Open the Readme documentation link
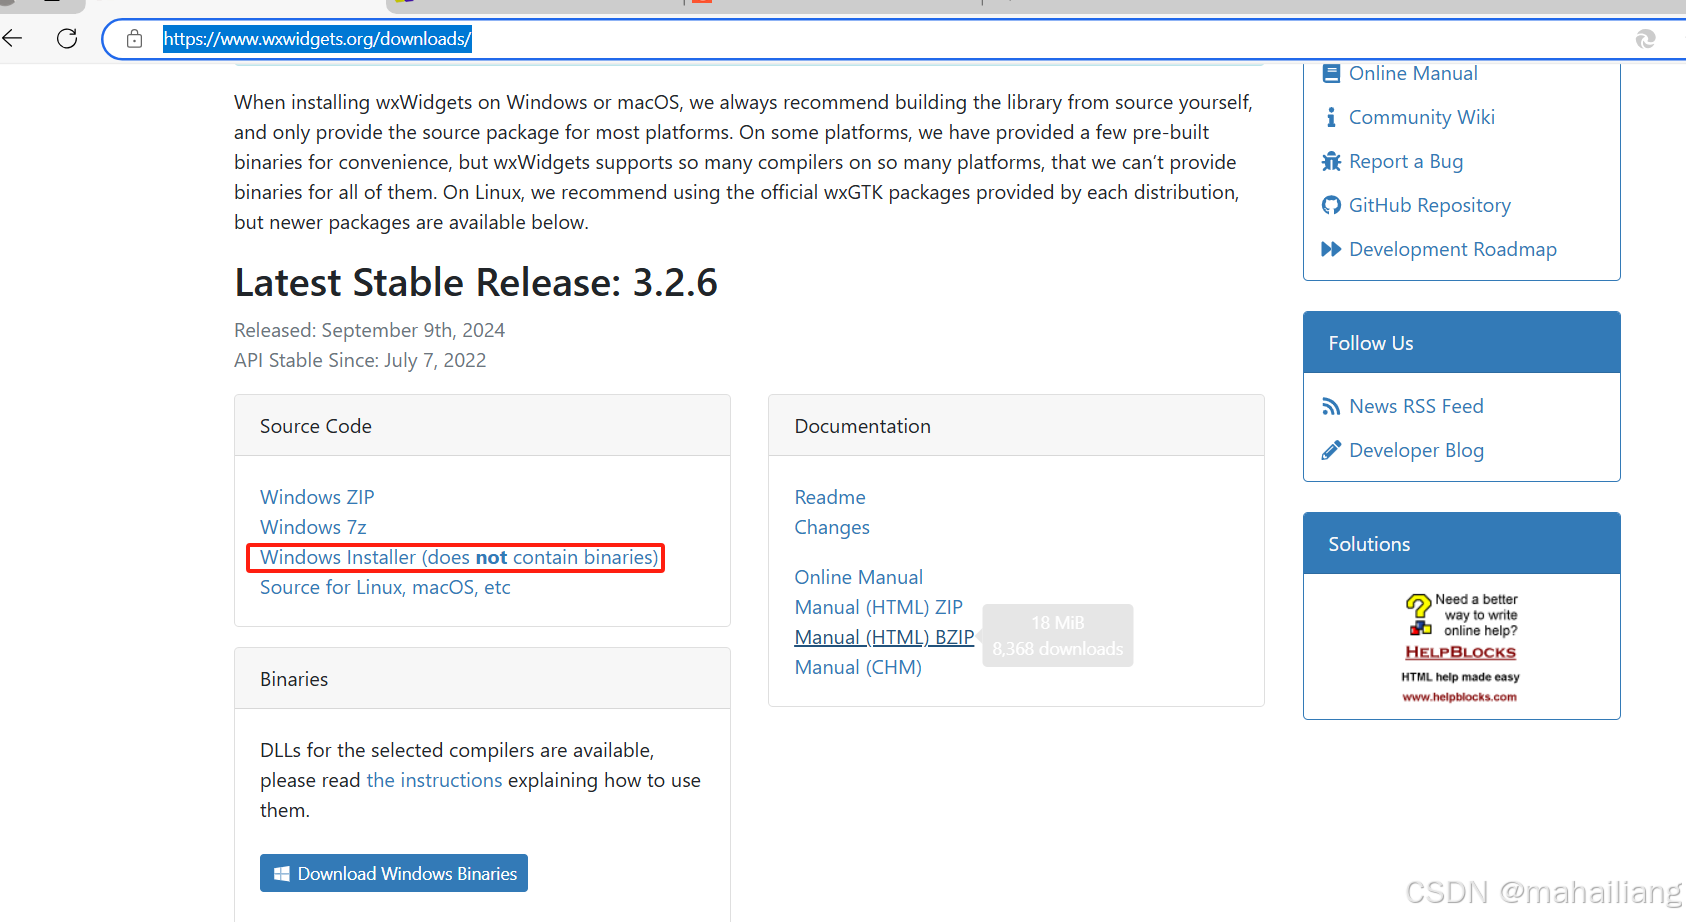The image size is (1686, 922). coord(830,497)
